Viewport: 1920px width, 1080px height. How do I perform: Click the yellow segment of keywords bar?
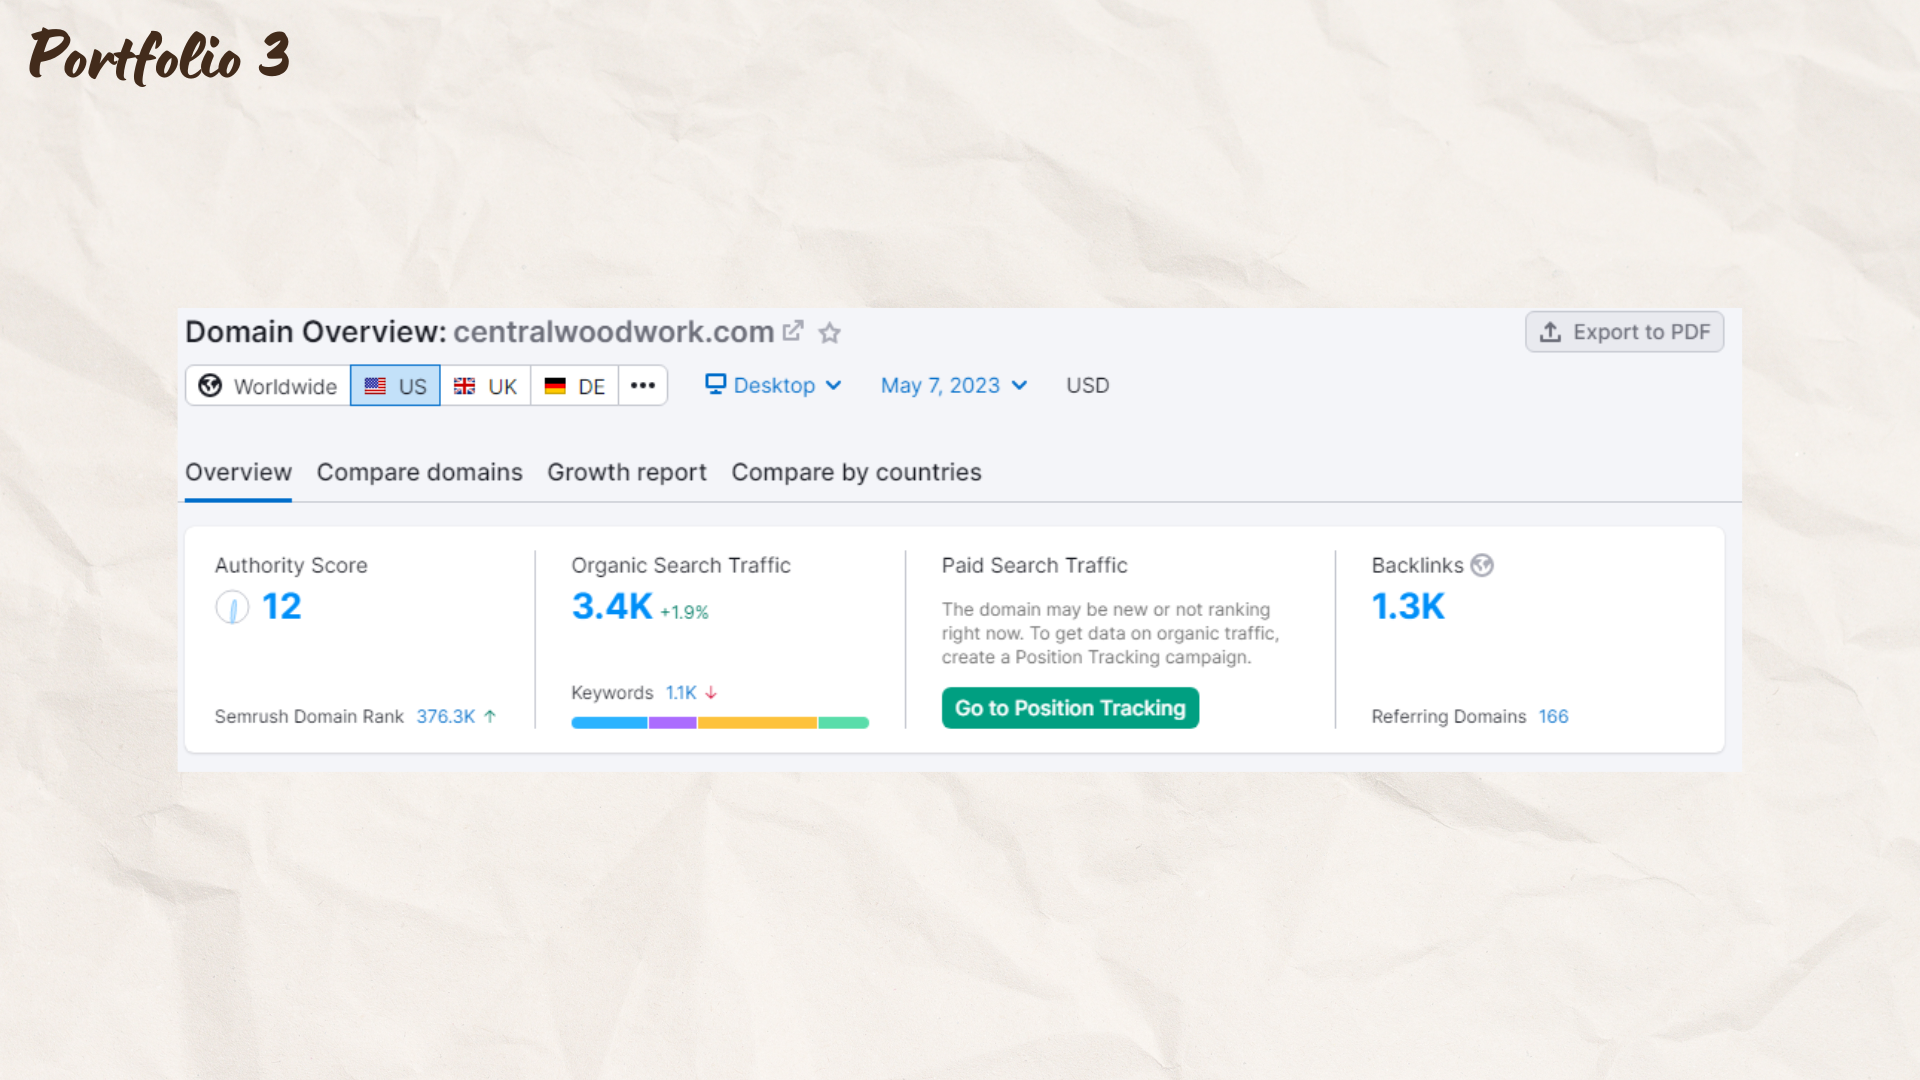pos(757,722)
